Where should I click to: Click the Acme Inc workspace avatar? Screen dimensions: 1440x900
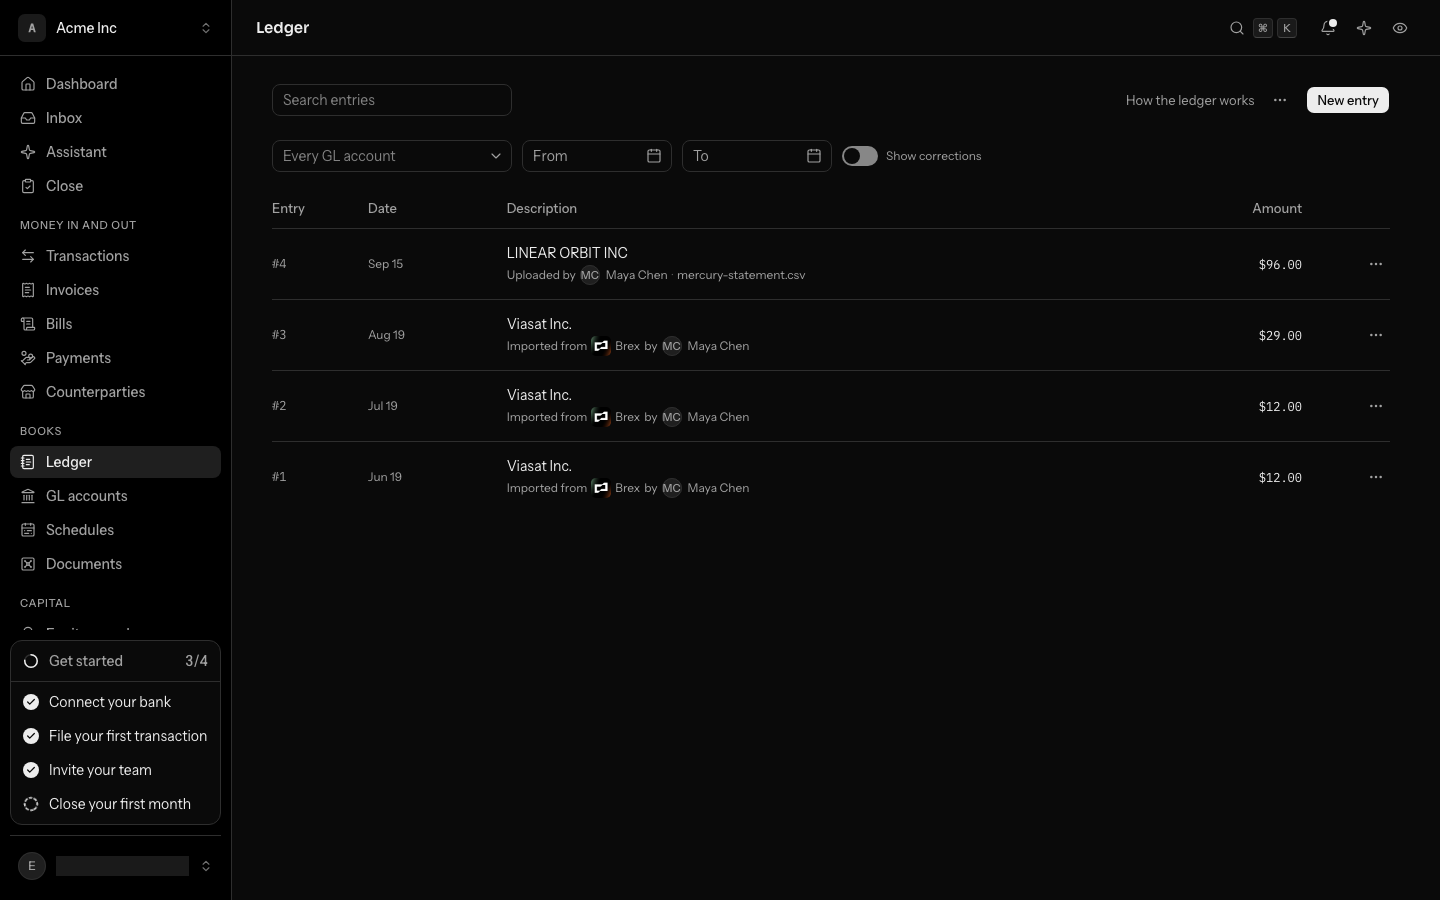click(x=32, y=28)
